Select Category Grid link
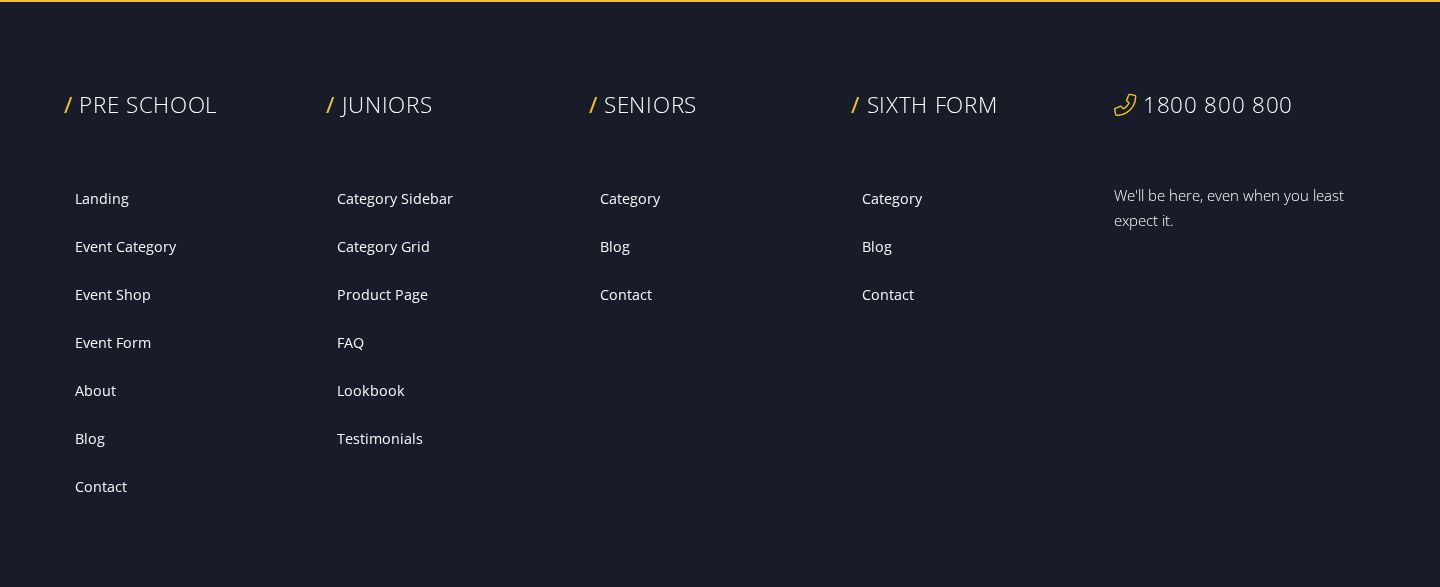This screenshot has width=1440, height=587. pyautogui.click(x=383, y=247)
